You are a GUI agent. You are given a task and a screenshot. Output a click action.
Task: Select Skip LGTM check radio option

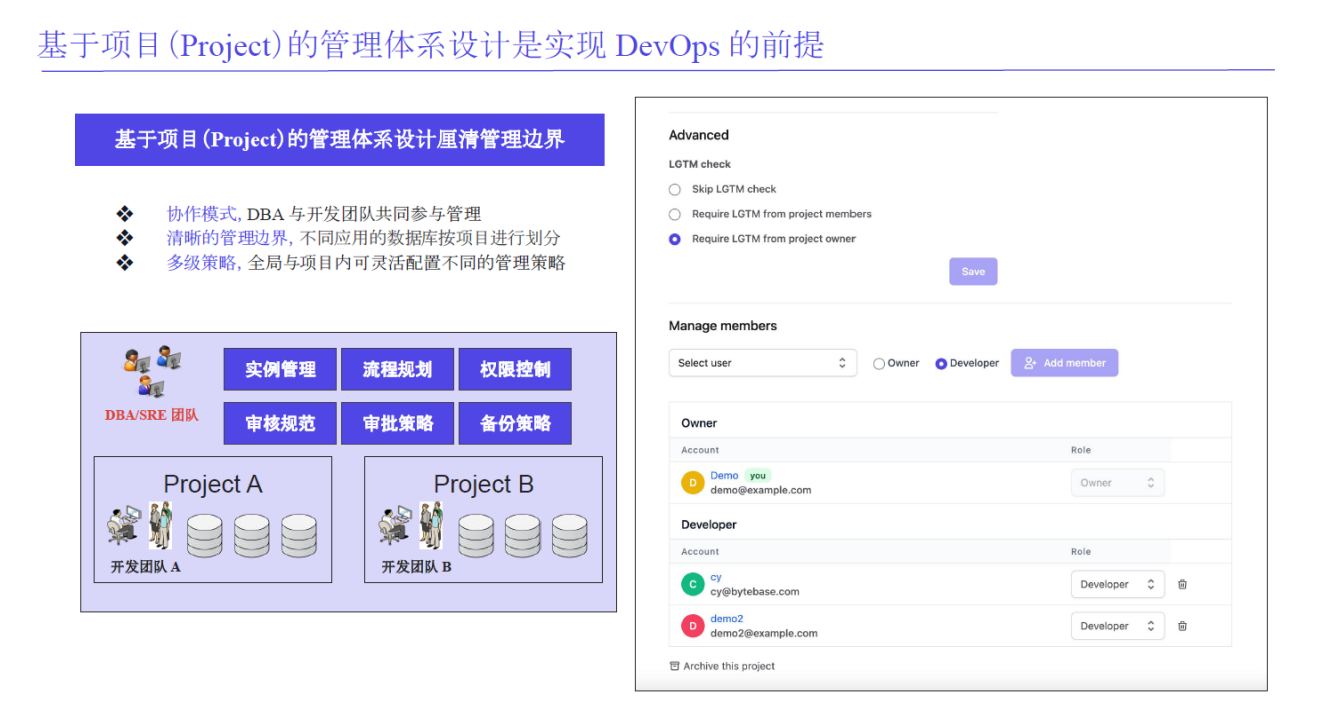[x=674, y=189]
